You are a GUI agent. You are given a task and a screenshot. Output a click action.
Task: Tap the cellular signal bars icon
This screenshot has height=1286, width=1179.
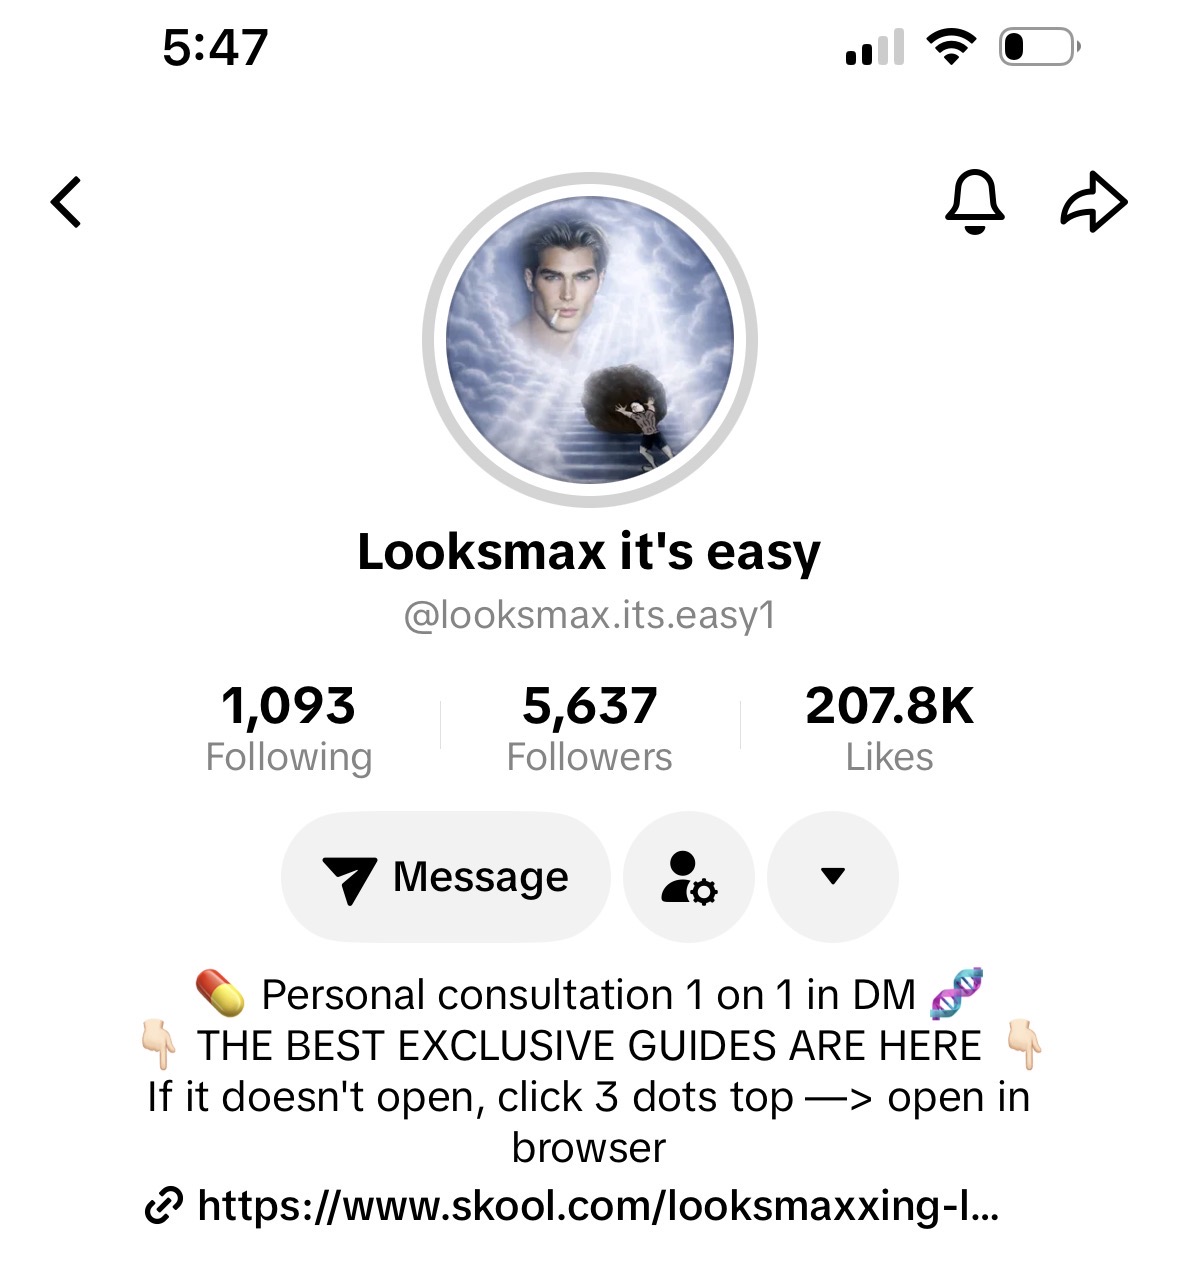(874, 48)
